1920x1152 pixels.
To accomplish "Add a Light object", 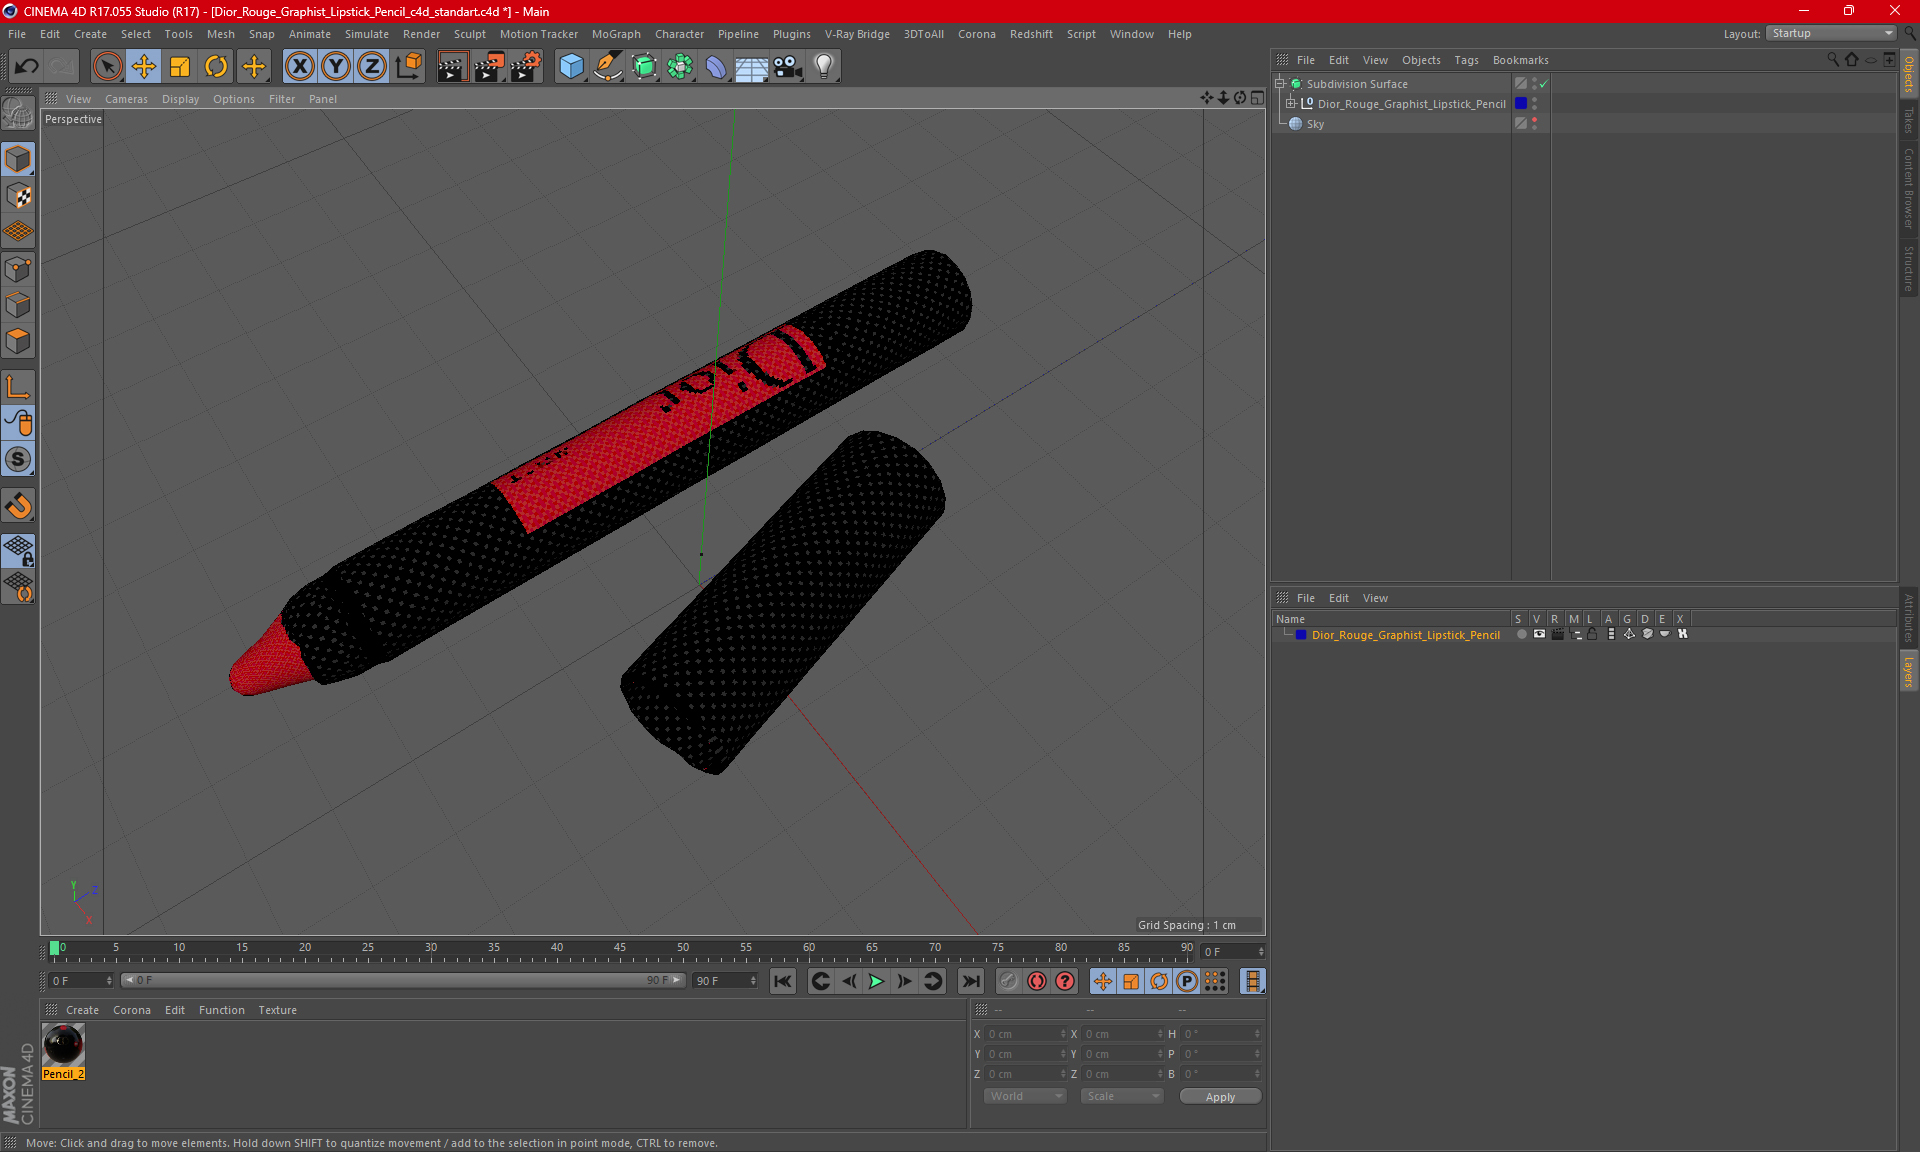I will pos(824,67).
